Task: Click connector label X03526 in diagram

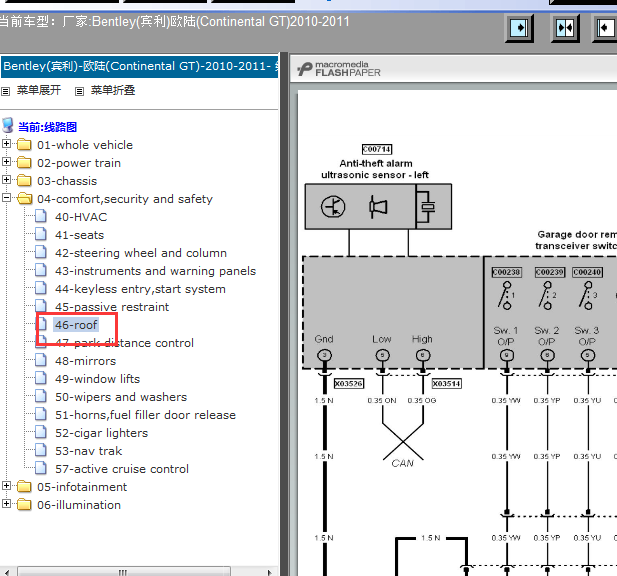Action: coord(349,384)
